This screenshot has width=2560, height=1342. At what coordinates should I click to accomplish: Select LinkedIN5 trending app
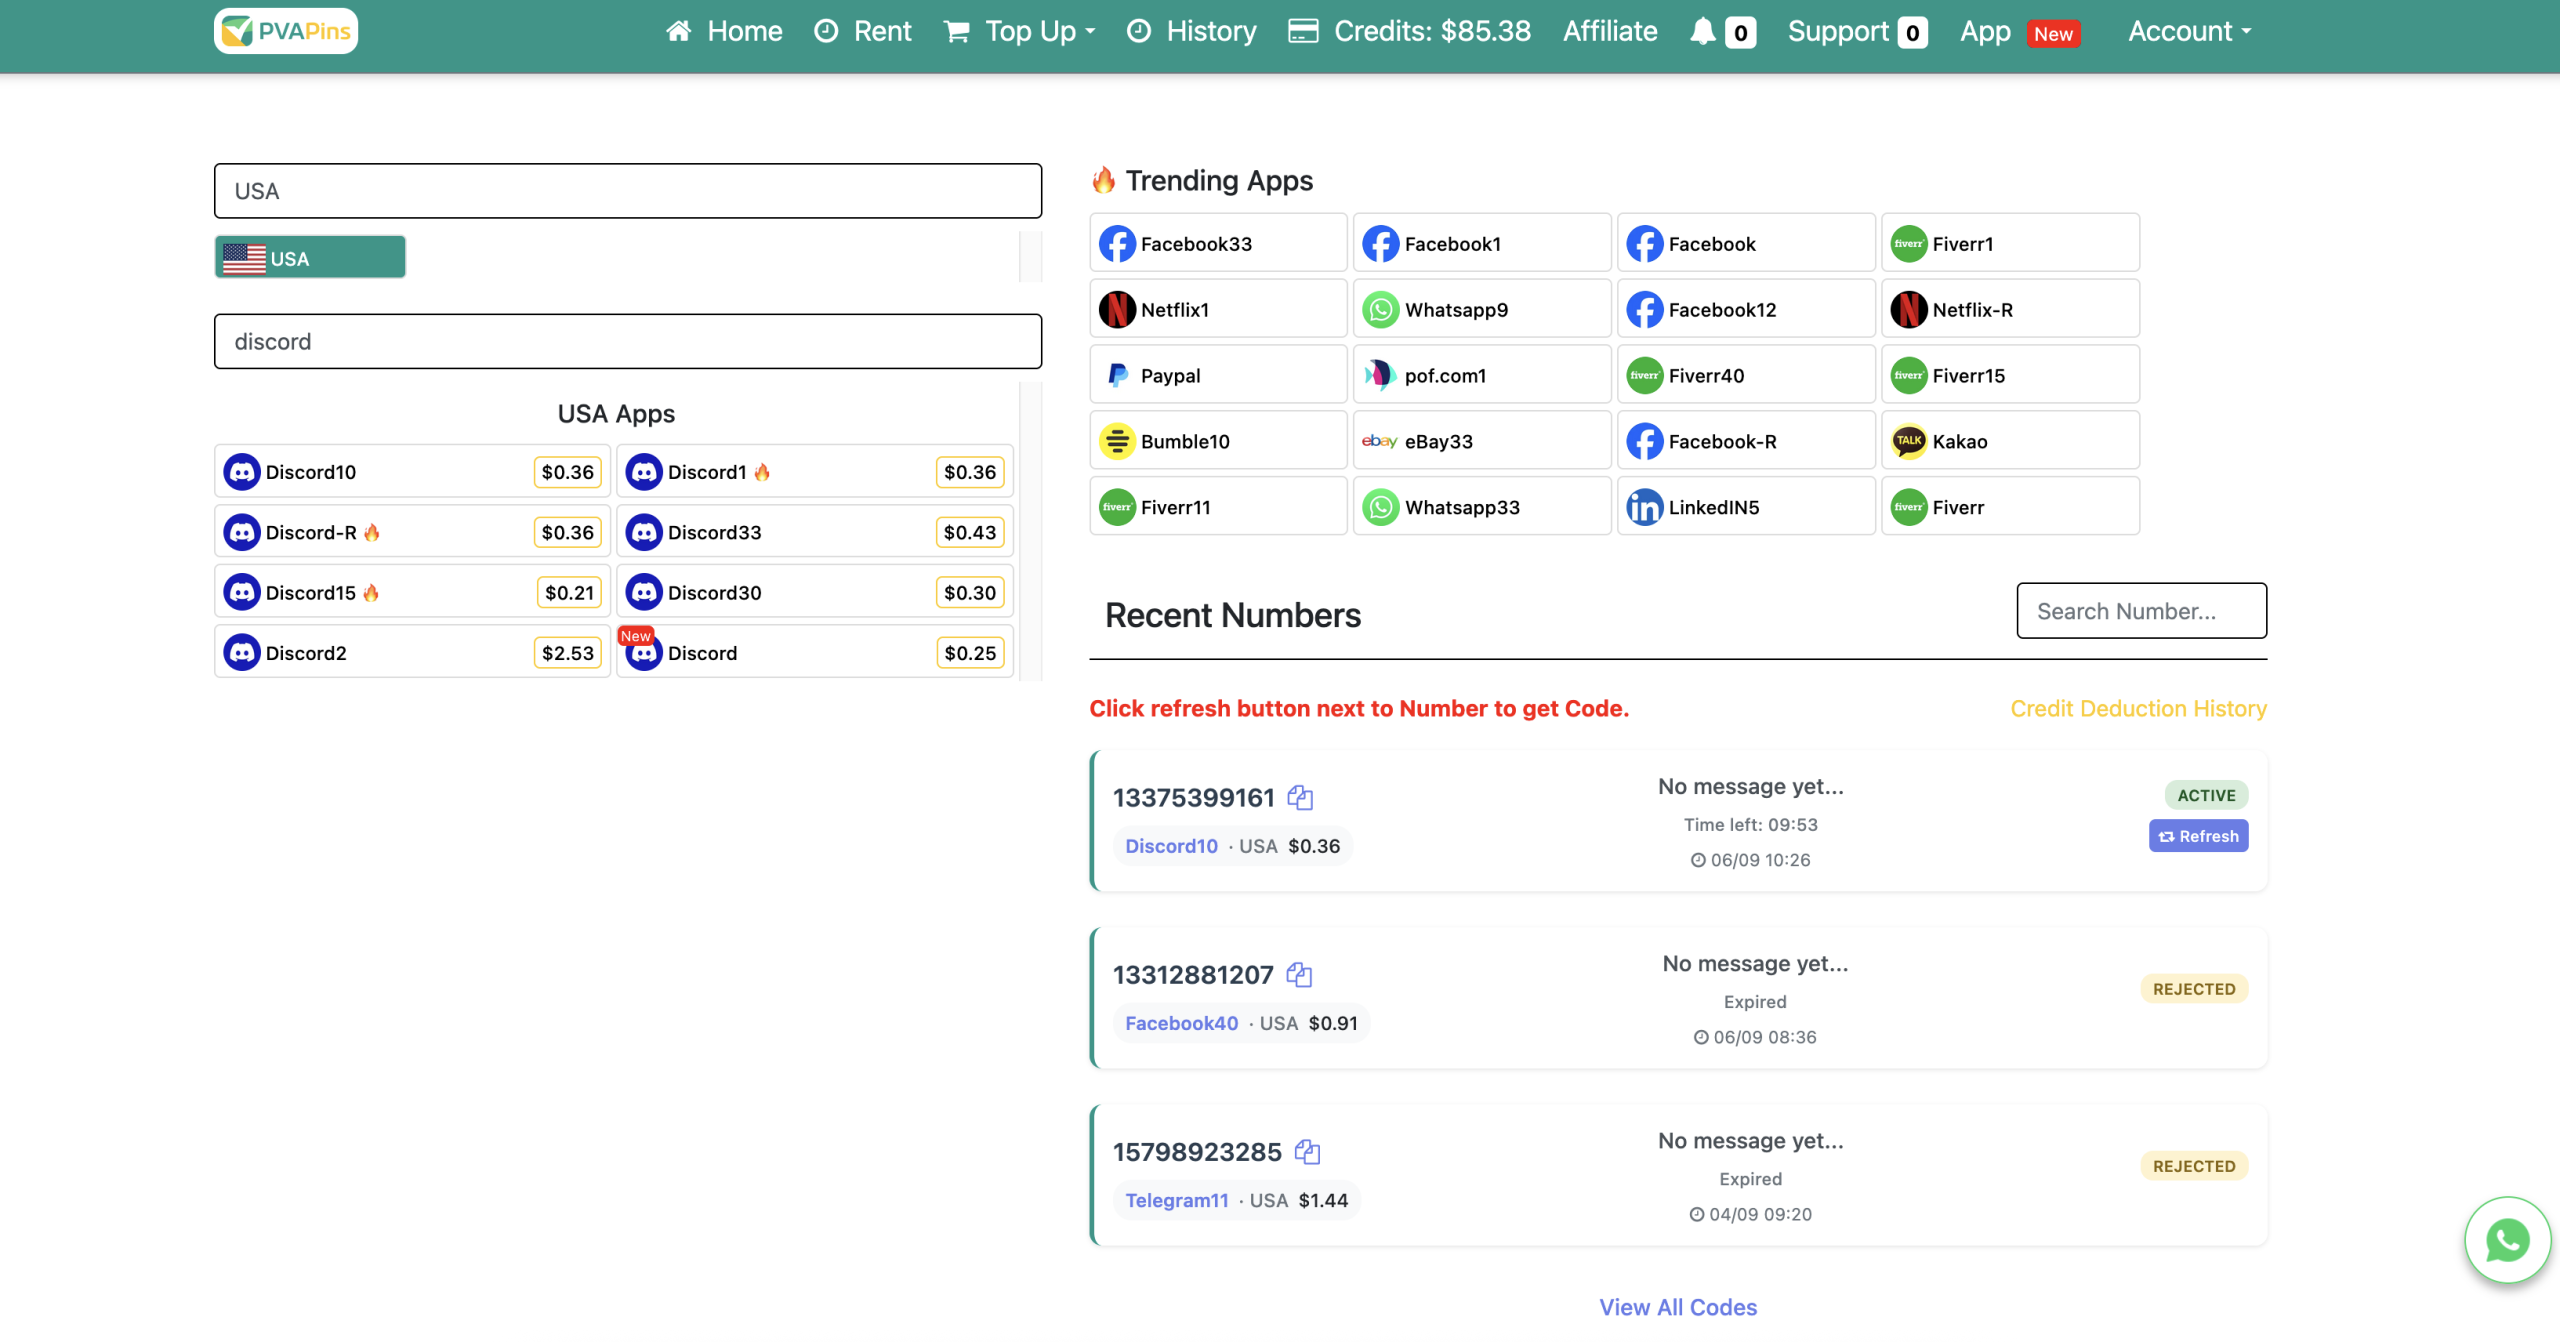pyautogui.click(x=1746, y=507)
